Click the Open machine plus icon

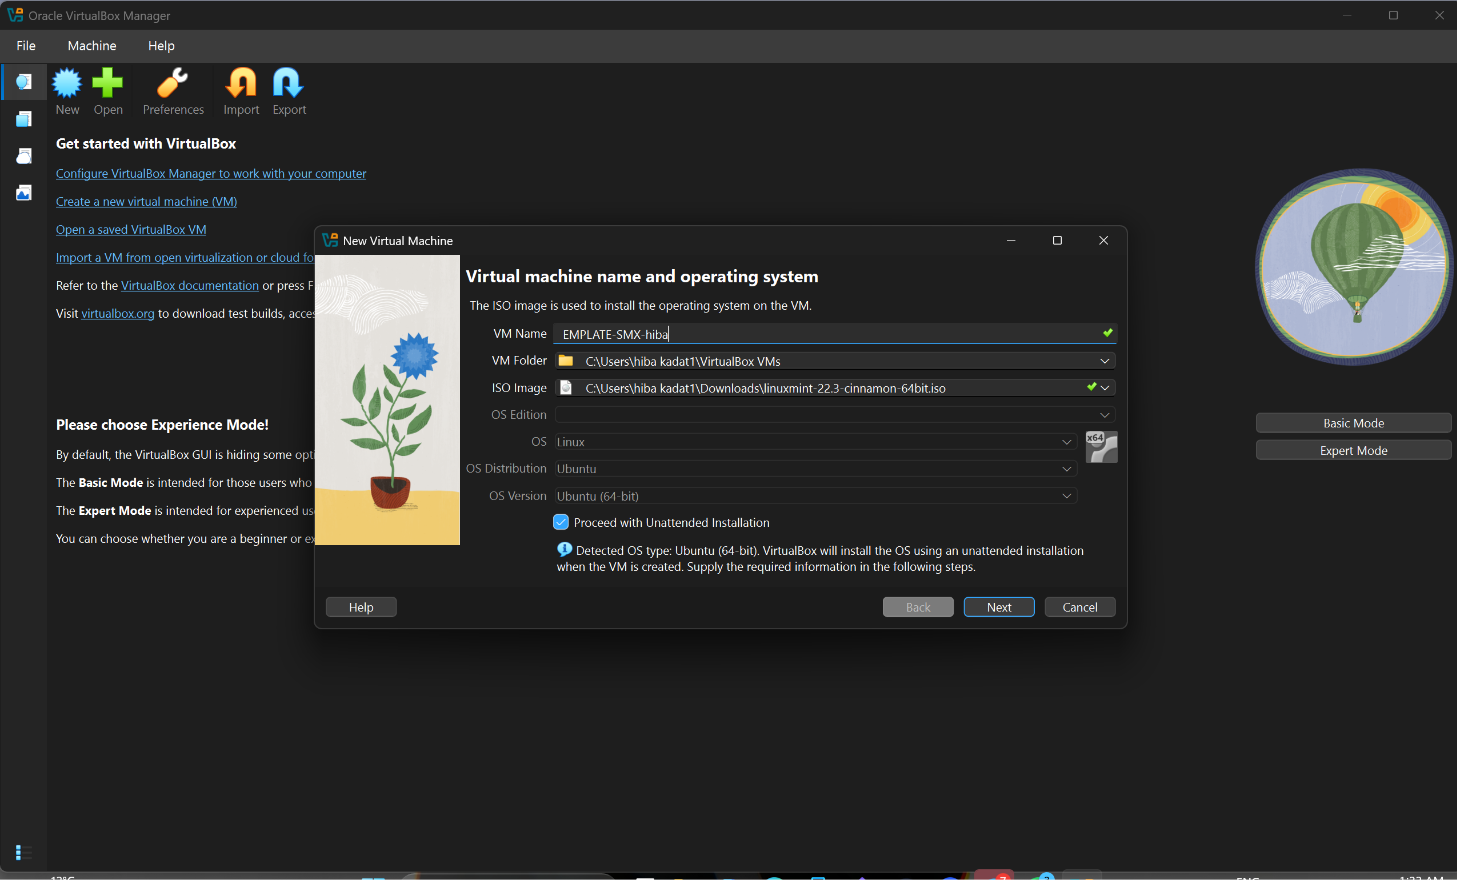(x=108, y=83)
